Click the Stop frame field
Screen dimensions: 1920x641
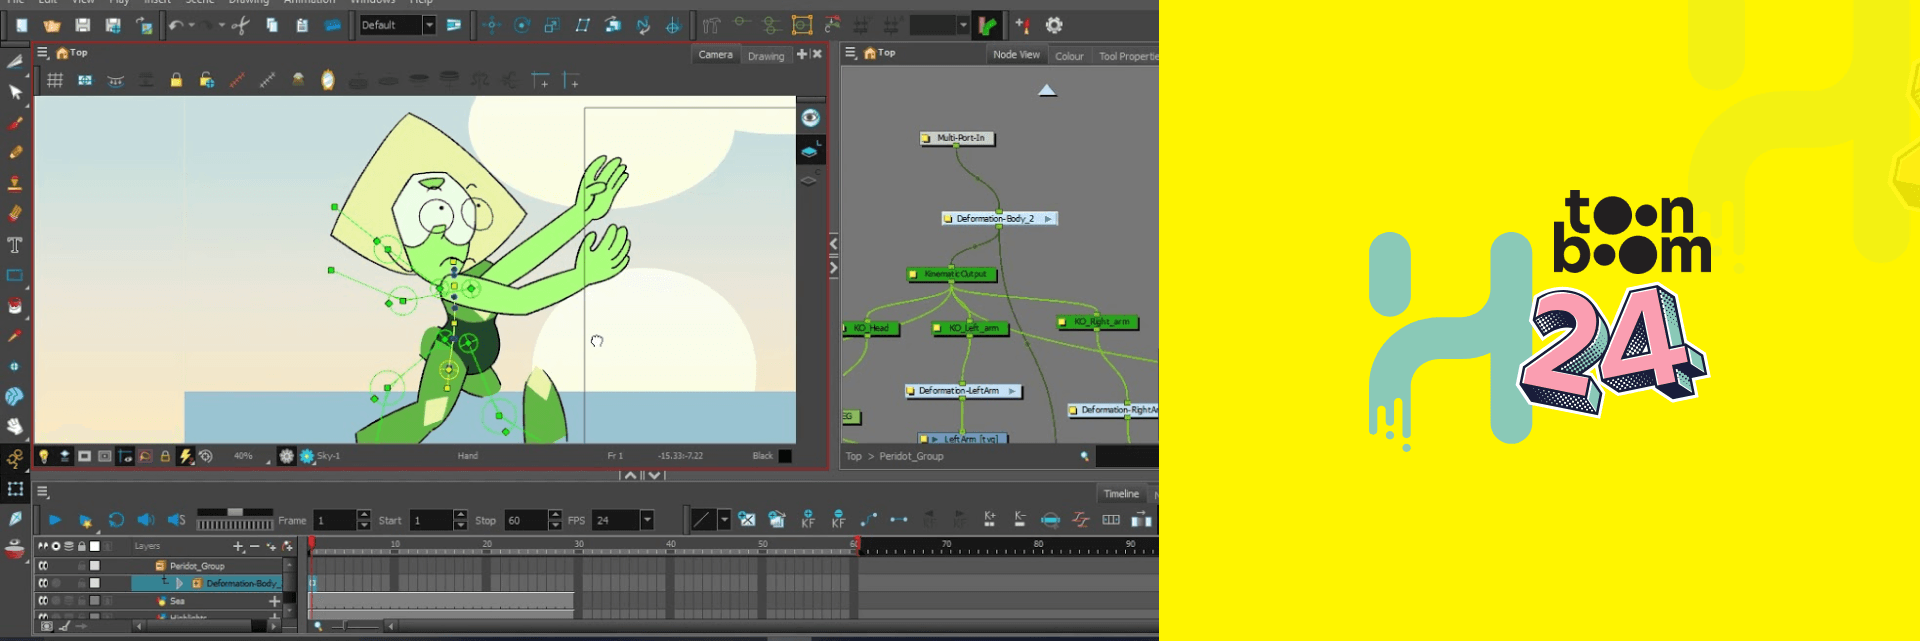click(x=526, y=520)
